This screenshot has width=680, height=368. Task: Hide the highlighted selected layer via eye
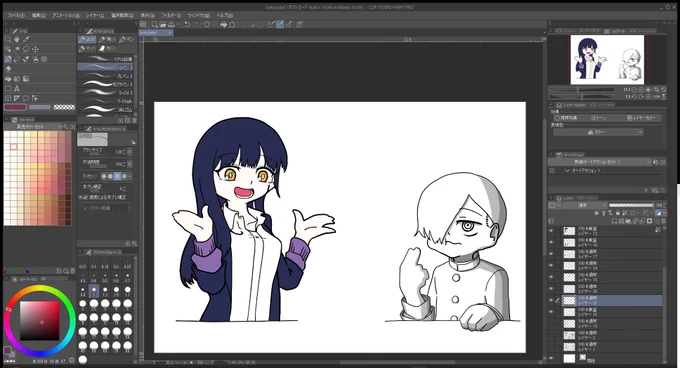(x=551, y=300)
